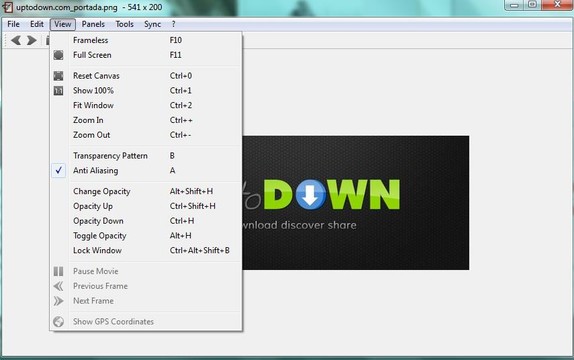
Task: Choose Reset Canvas
Action: coord(146,76)
